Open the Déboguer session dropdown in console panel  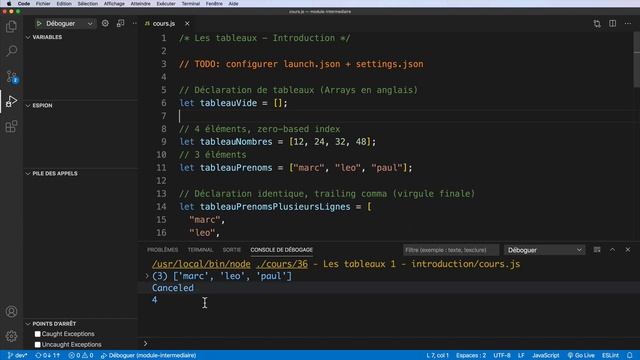[x=544, y=250]
